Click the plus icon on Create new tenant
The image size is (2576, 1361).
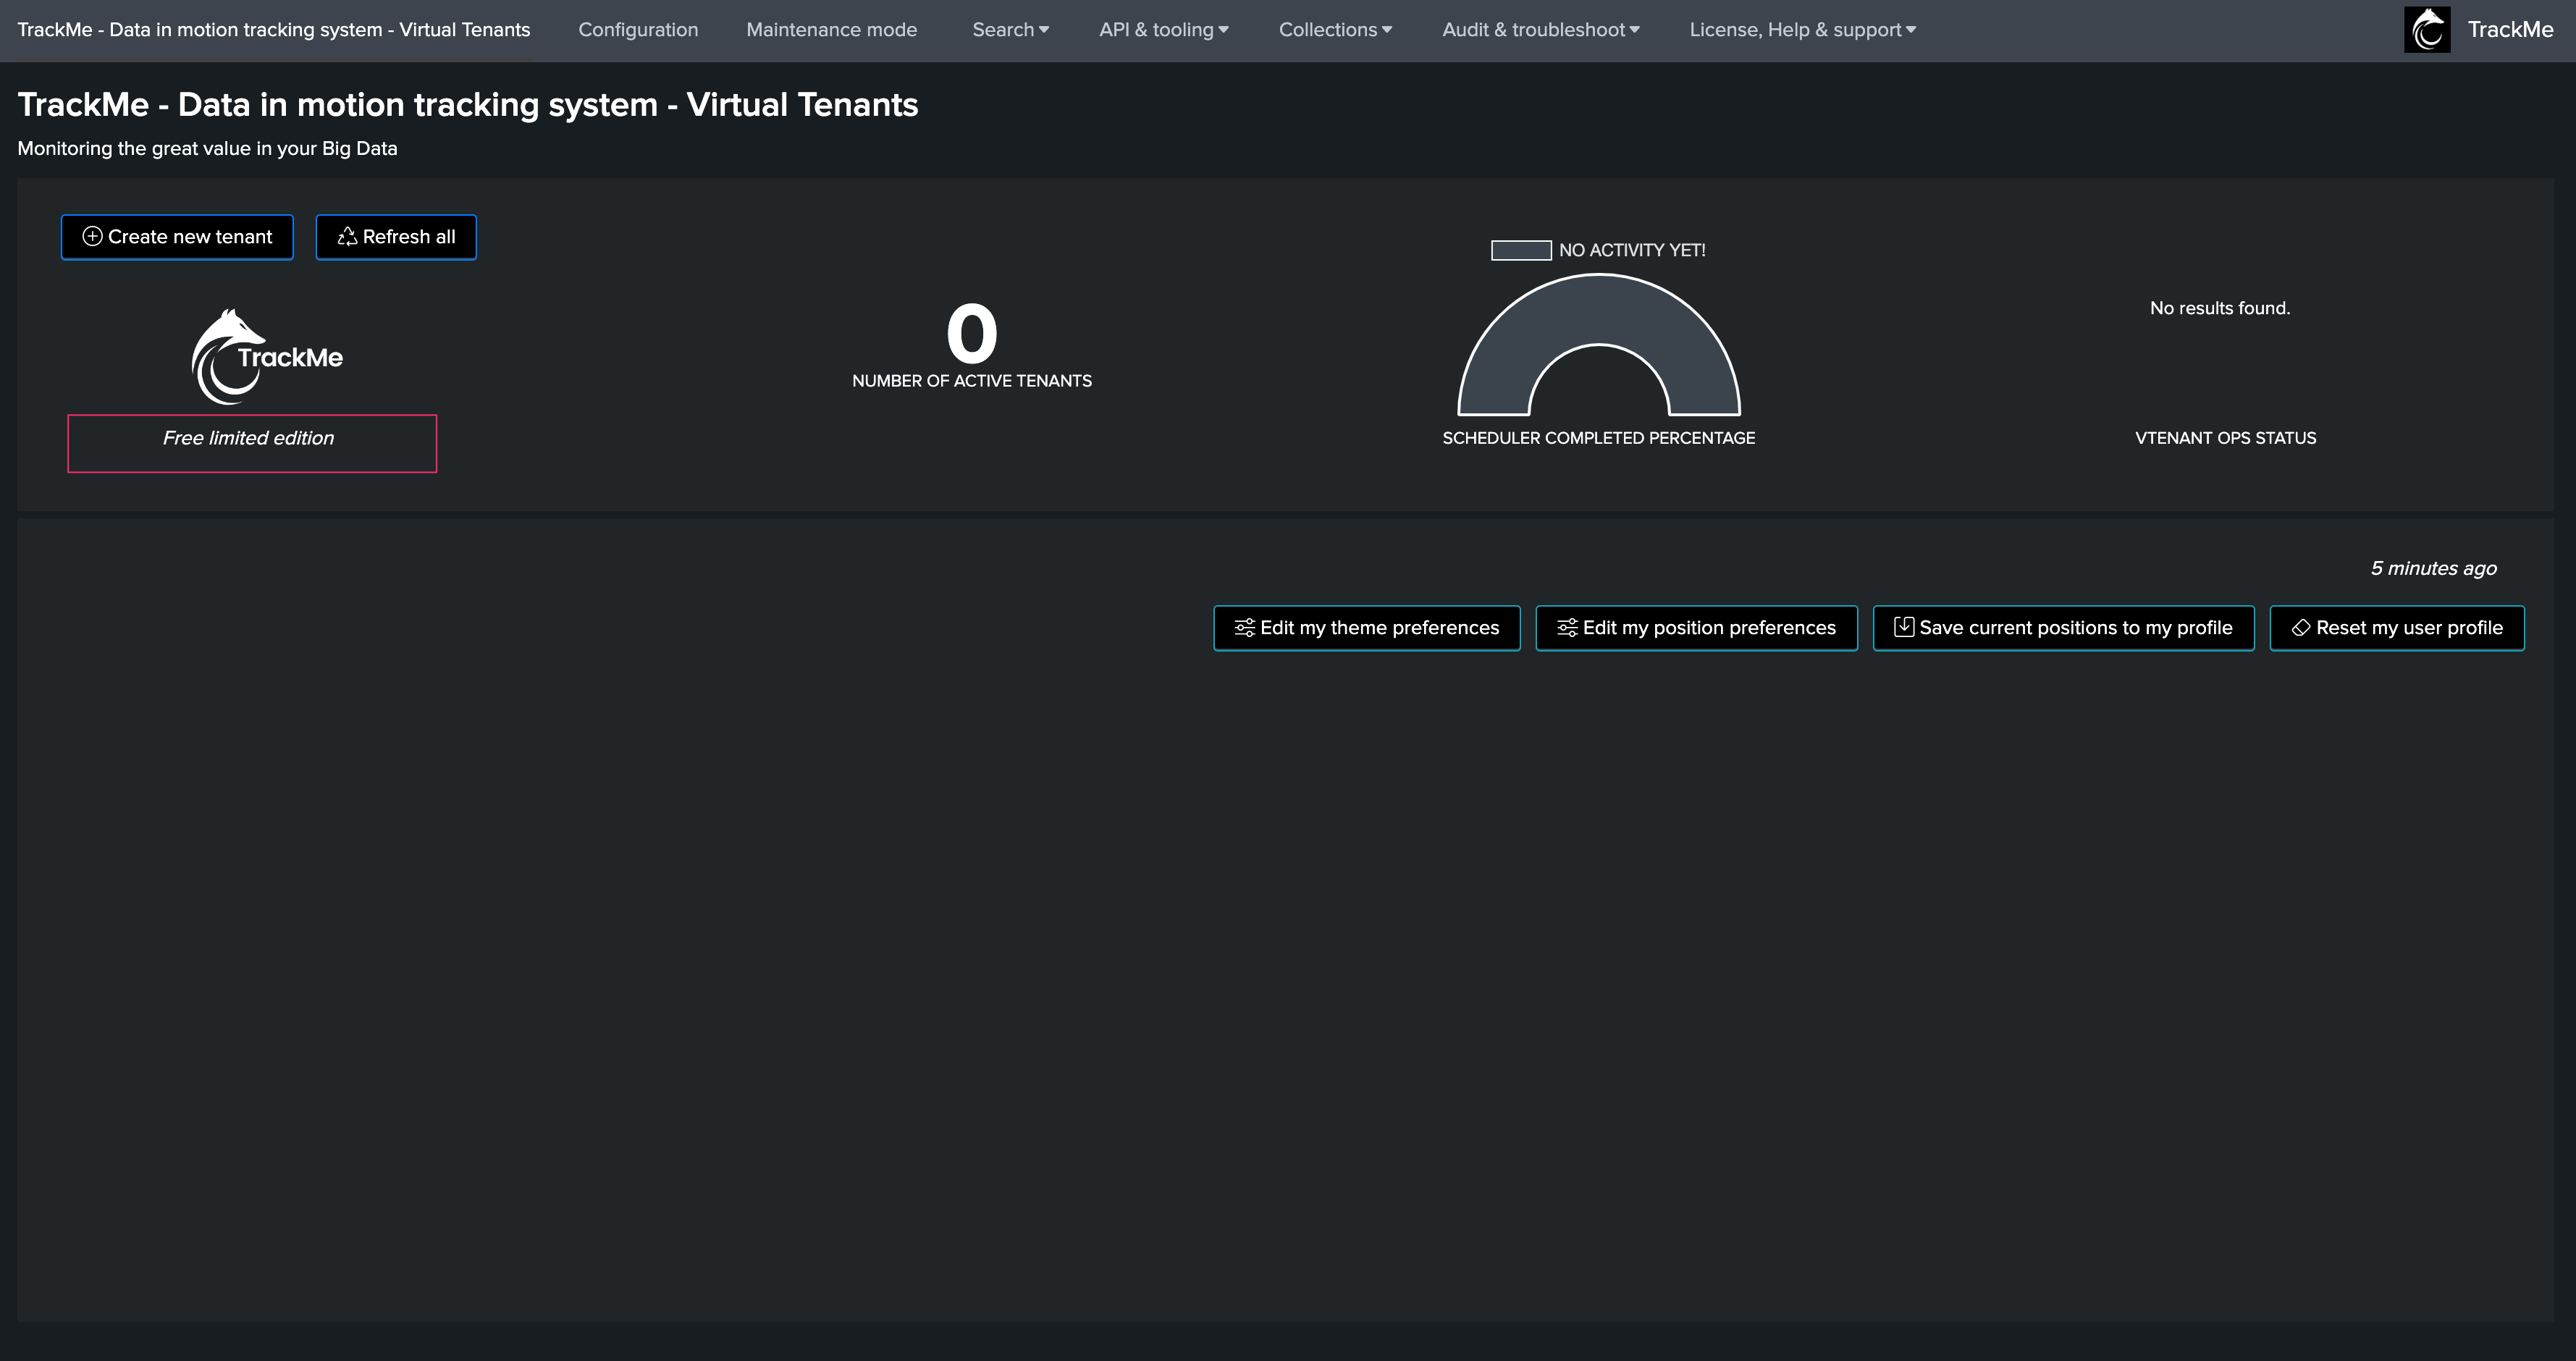[92, 236]
